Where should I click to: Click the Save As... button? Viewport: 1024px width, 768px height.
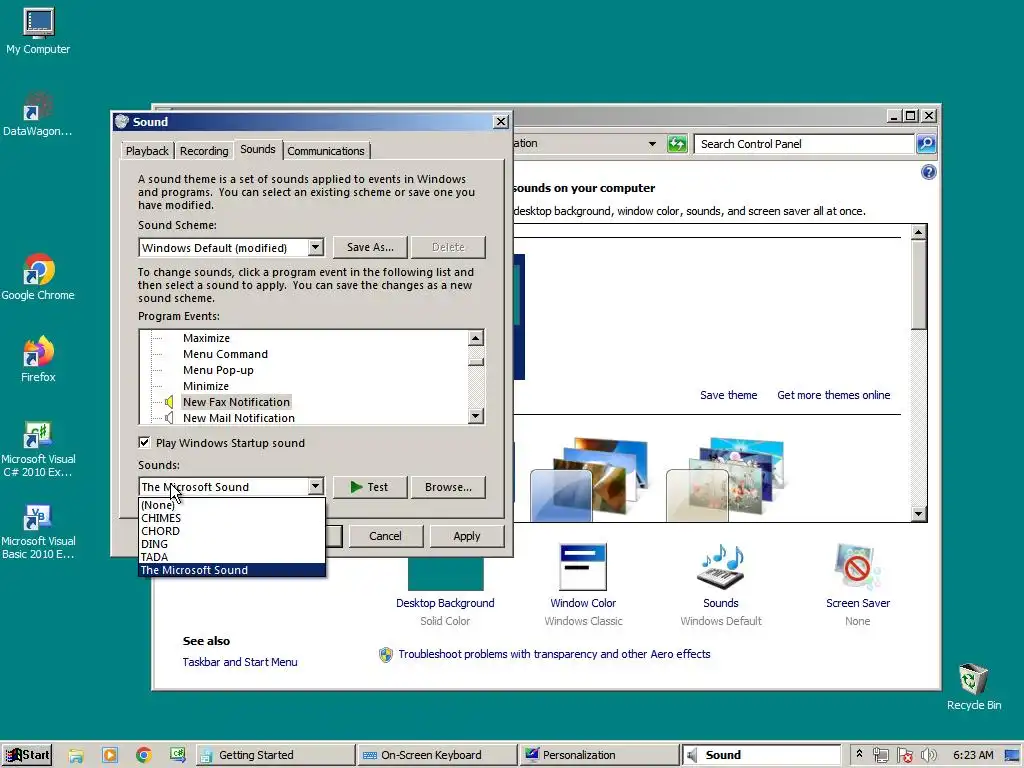click(x=370, y=247)
